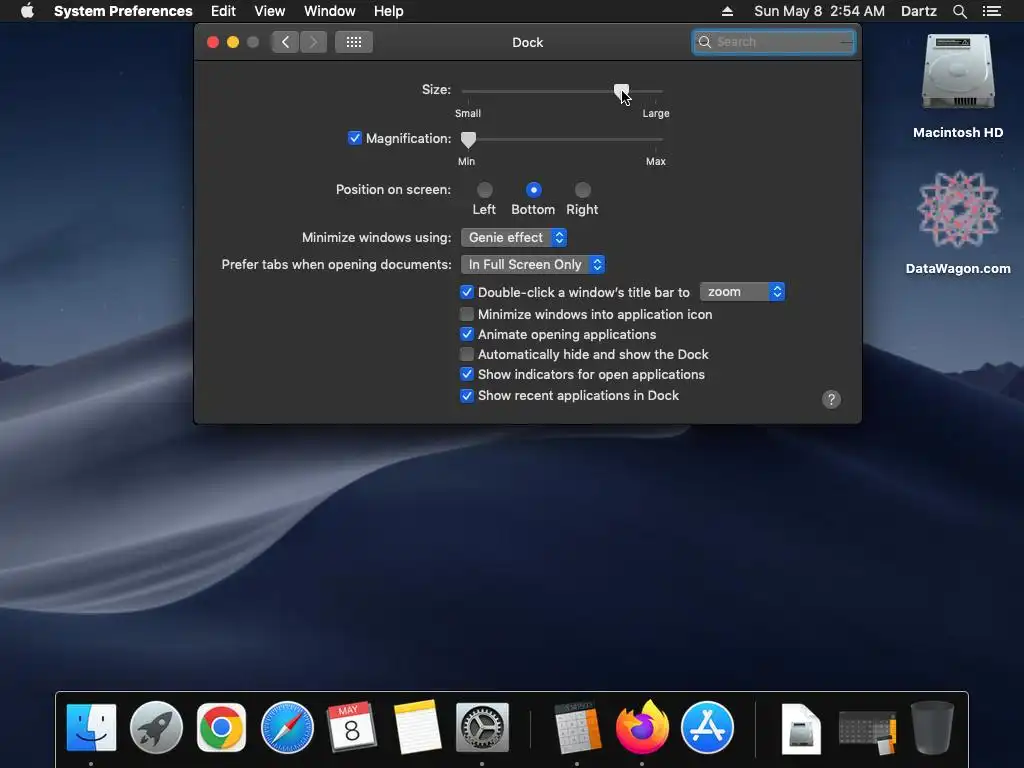The height and width of the screenshot is (768, 1024).
Task: Enable Automatically hide and show the Dock
Action: [x=466, y=354]
